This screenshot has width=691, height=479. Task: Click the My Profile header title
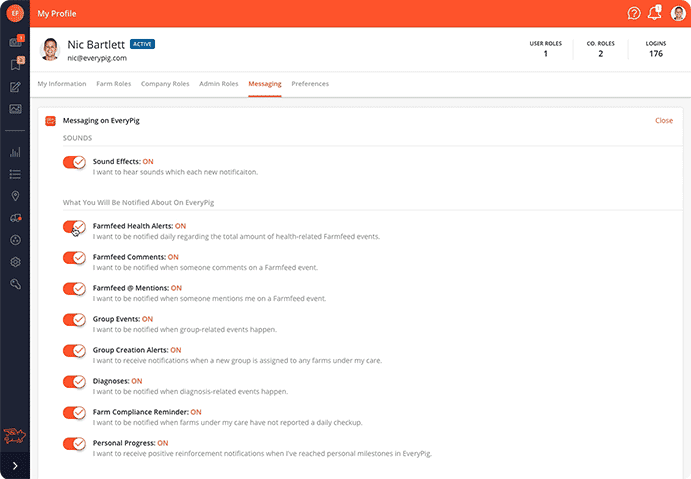[57, 14]
